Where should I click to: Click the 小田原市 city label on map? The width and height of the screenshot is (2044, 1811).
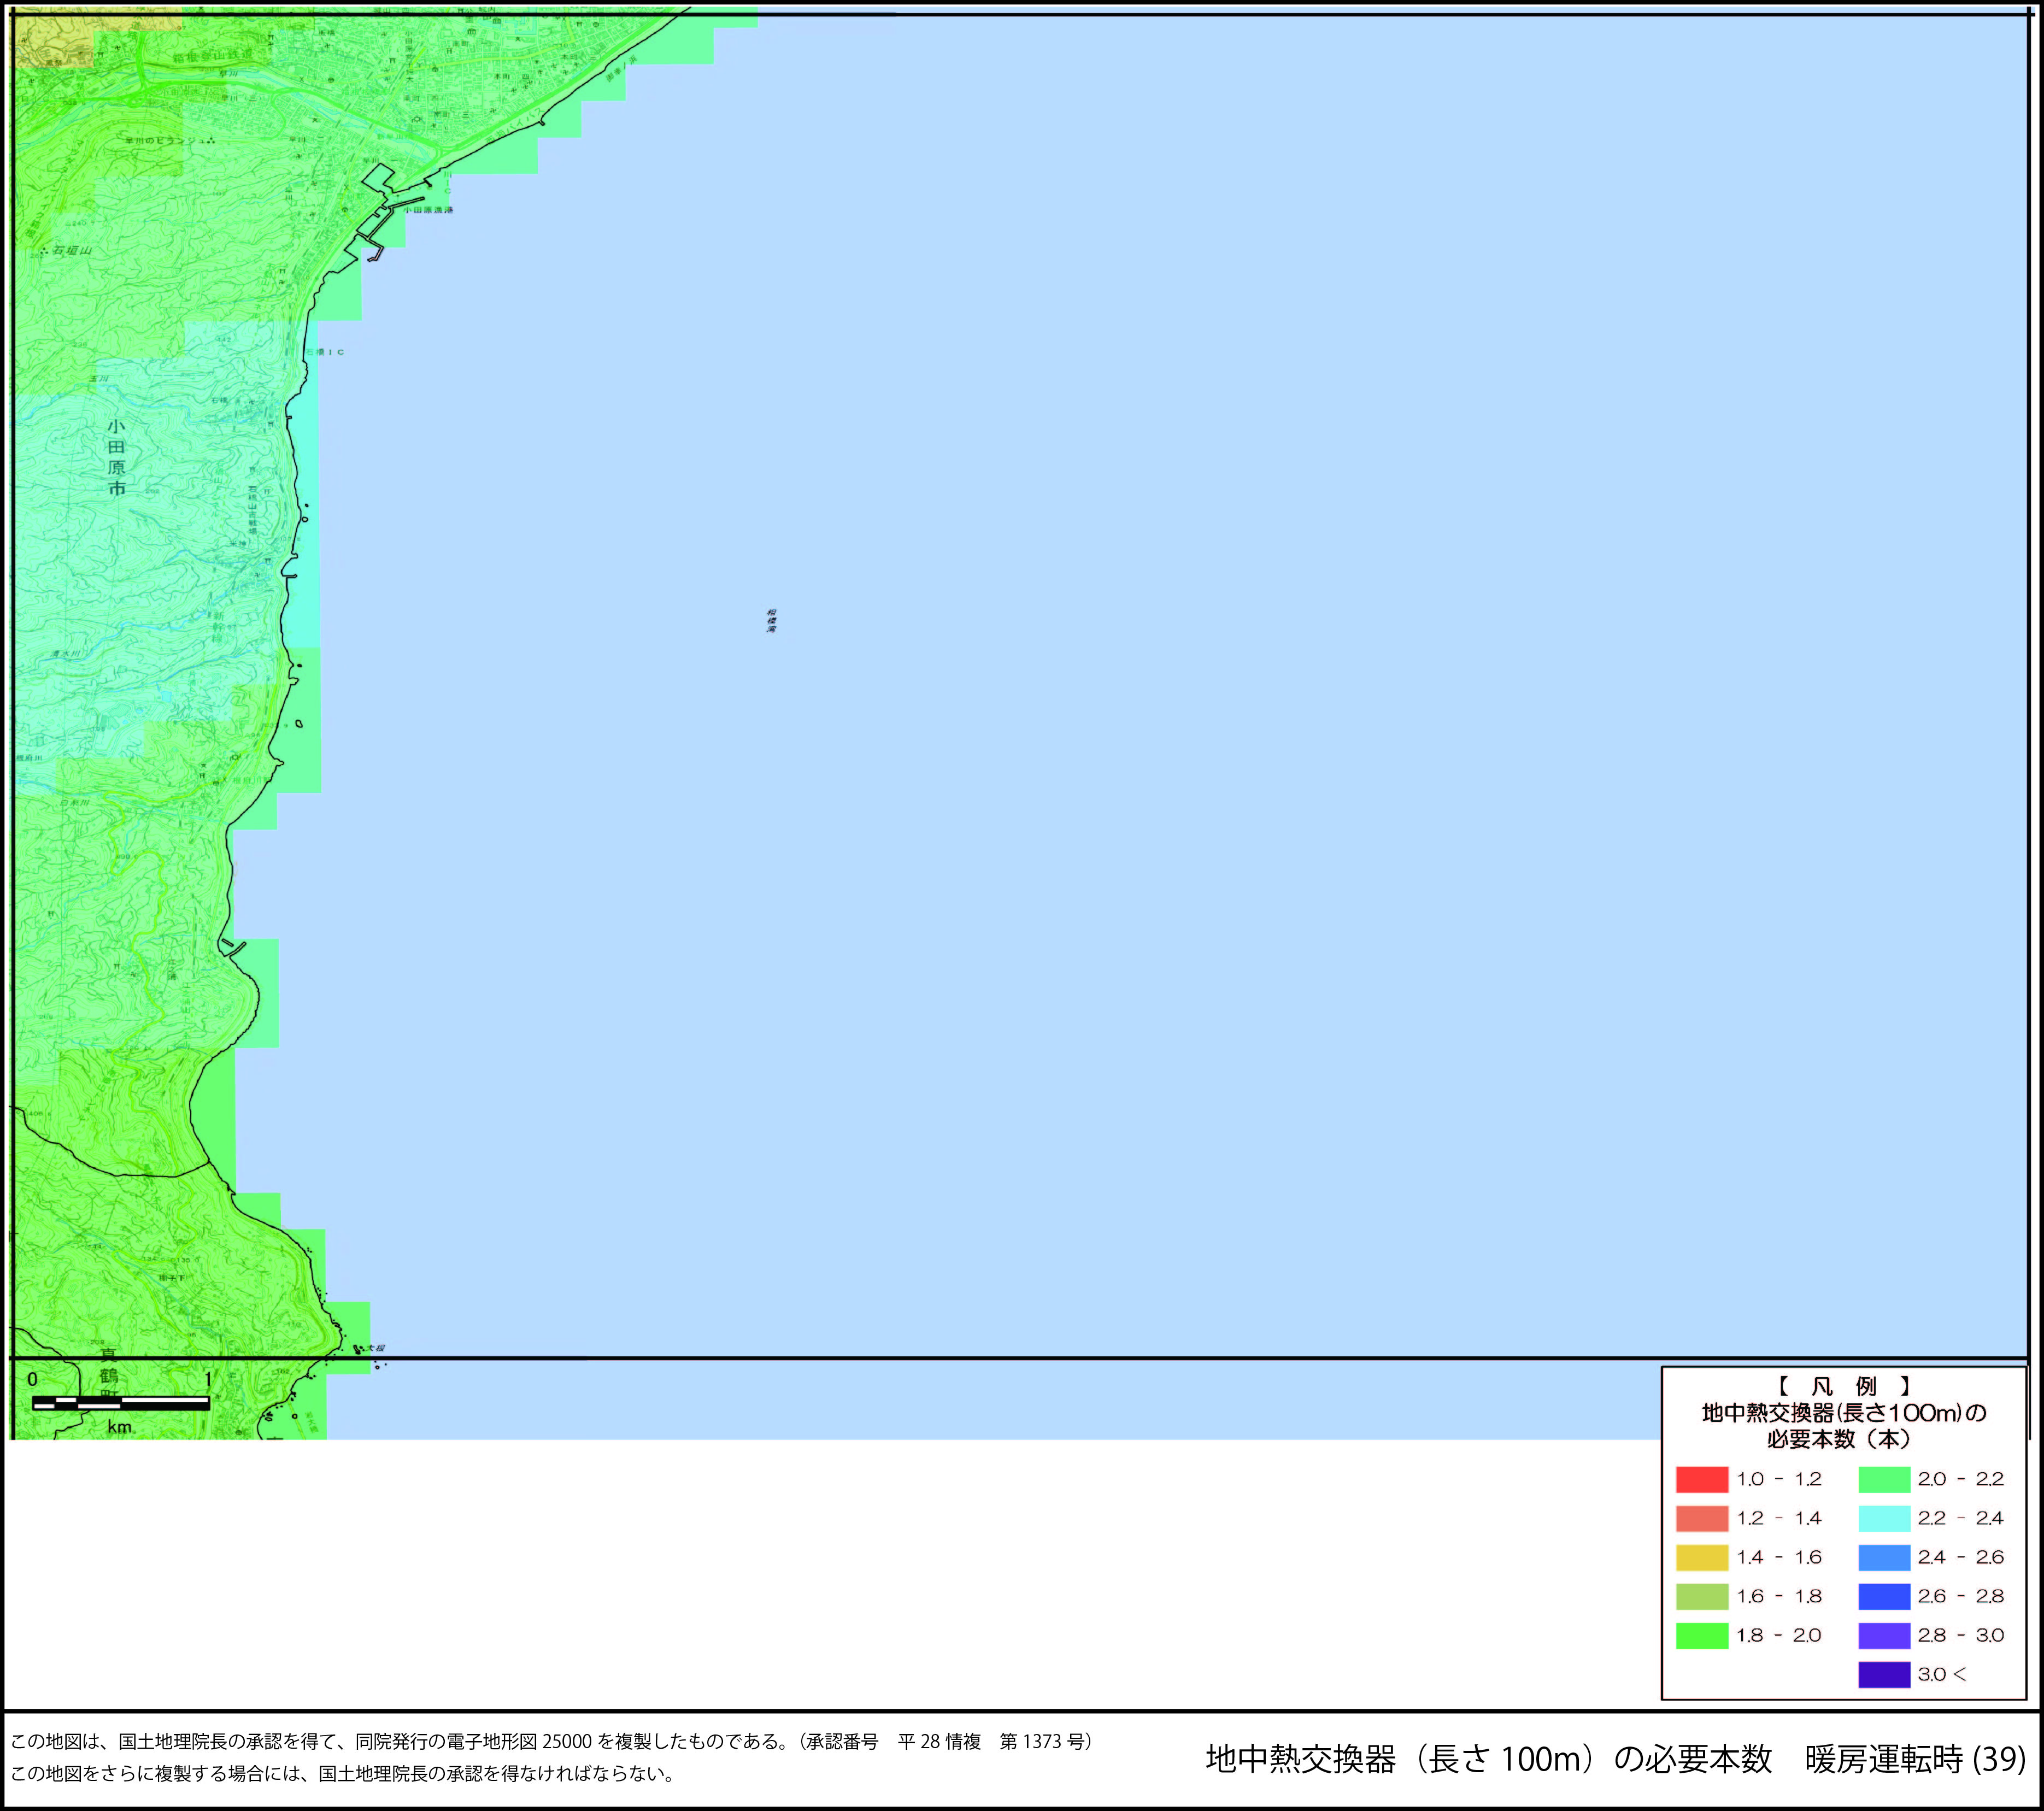pyautogui.click(x=117, y=457)
